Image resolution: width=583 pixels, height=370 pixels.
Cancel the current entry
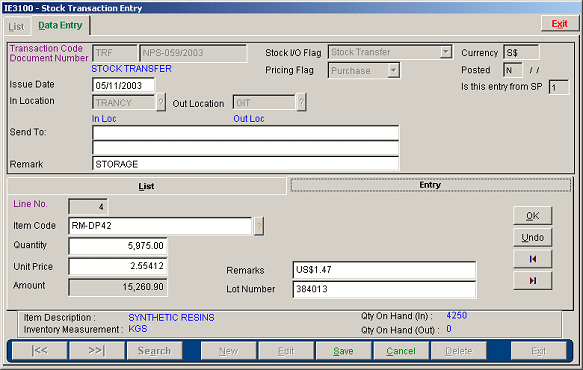401,351
